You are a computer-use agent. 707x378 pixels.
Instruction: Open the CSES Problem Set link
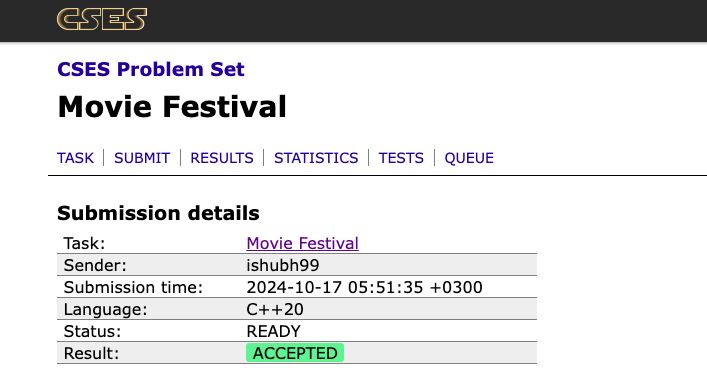coord(151,69)
